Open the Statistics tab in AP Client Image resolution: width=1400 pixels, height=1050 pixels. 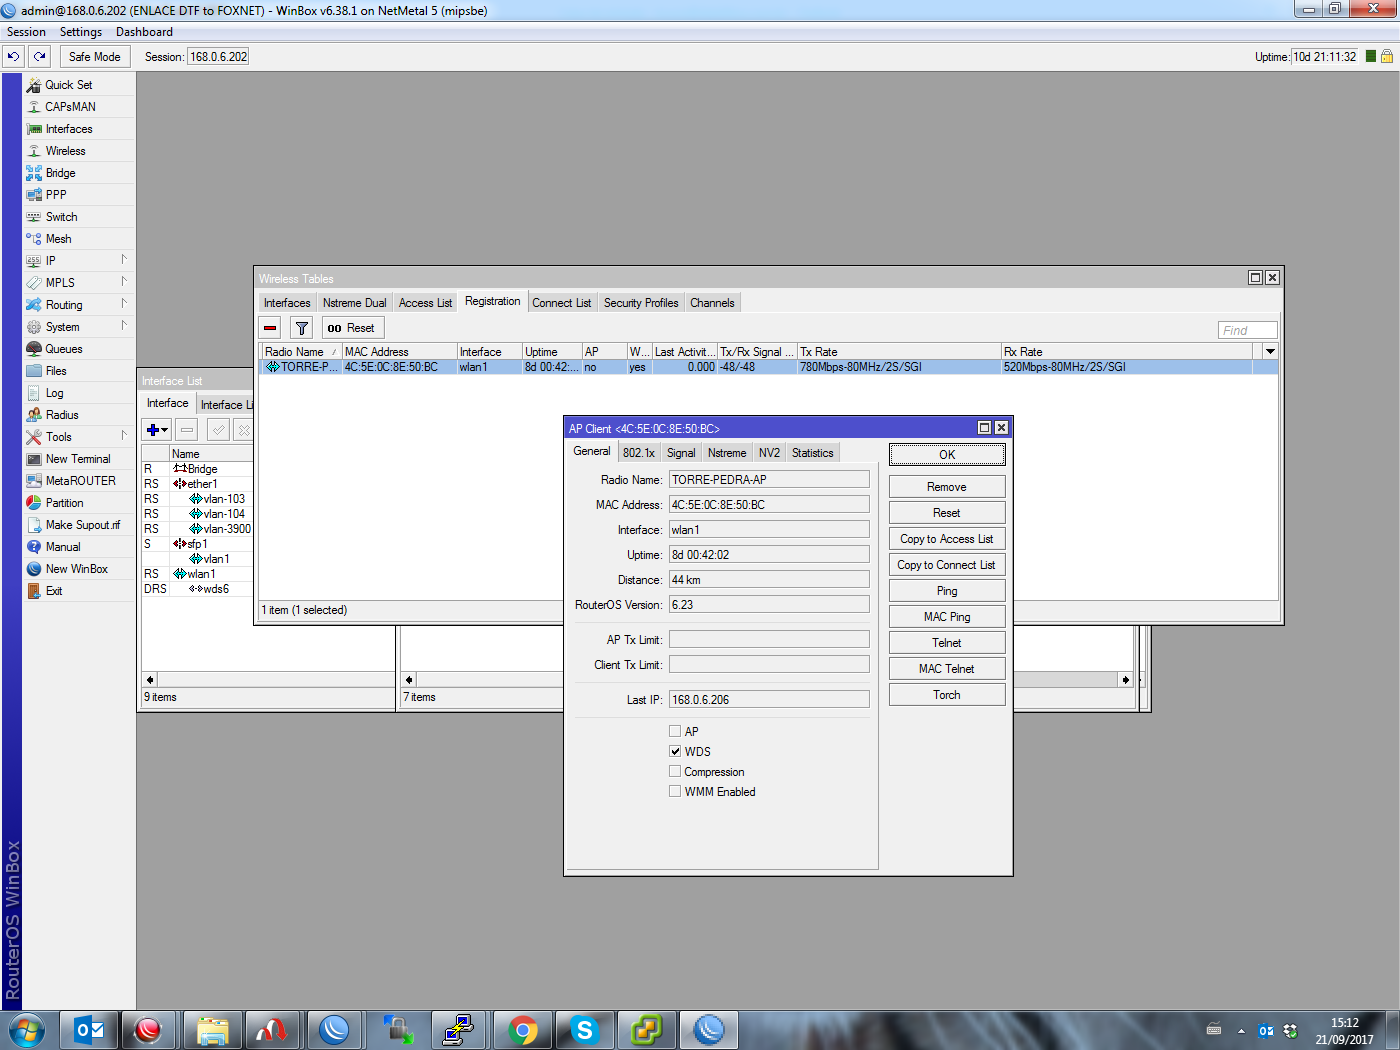click(812, 453)
